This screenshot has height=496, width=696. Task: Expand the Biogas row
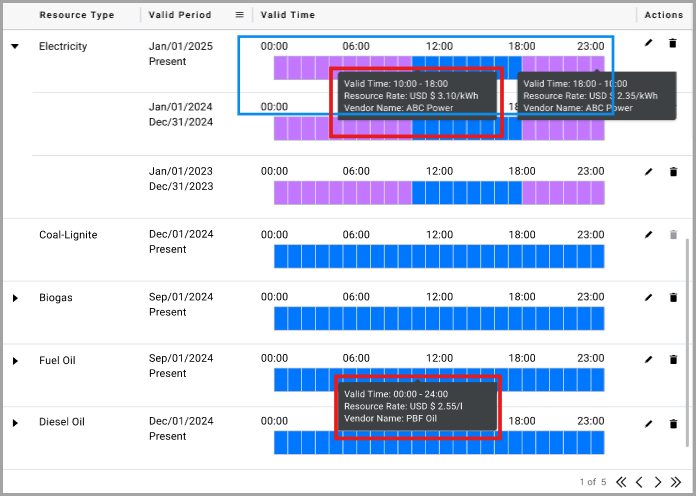point(15,298)
